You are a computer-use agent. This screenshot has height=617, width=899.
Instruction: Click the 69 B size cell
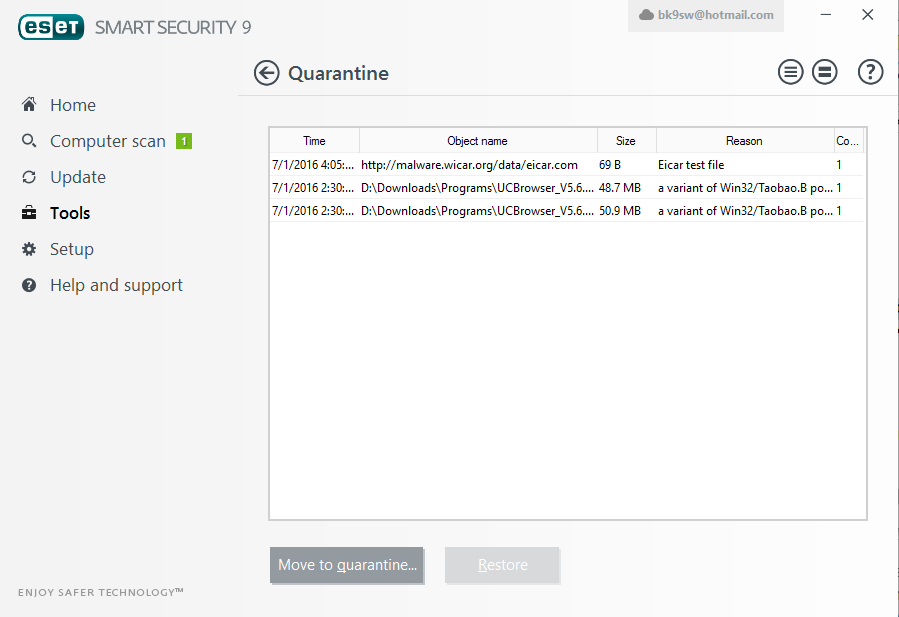tap(610, 165)
